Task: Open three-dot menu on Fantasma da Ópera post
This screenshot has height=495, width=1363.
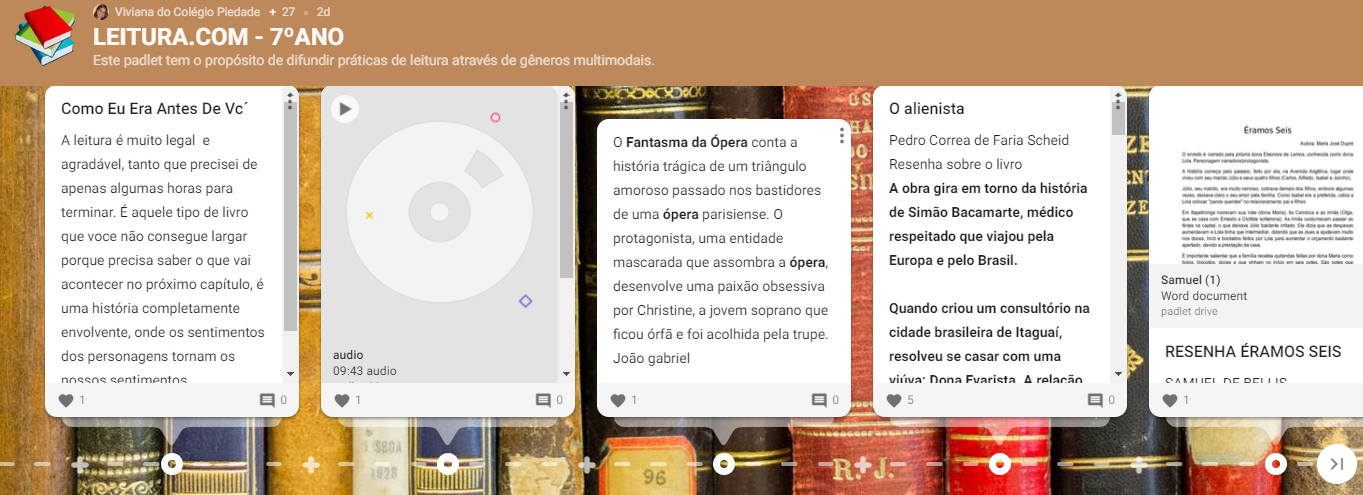Action: click(842, 135)
